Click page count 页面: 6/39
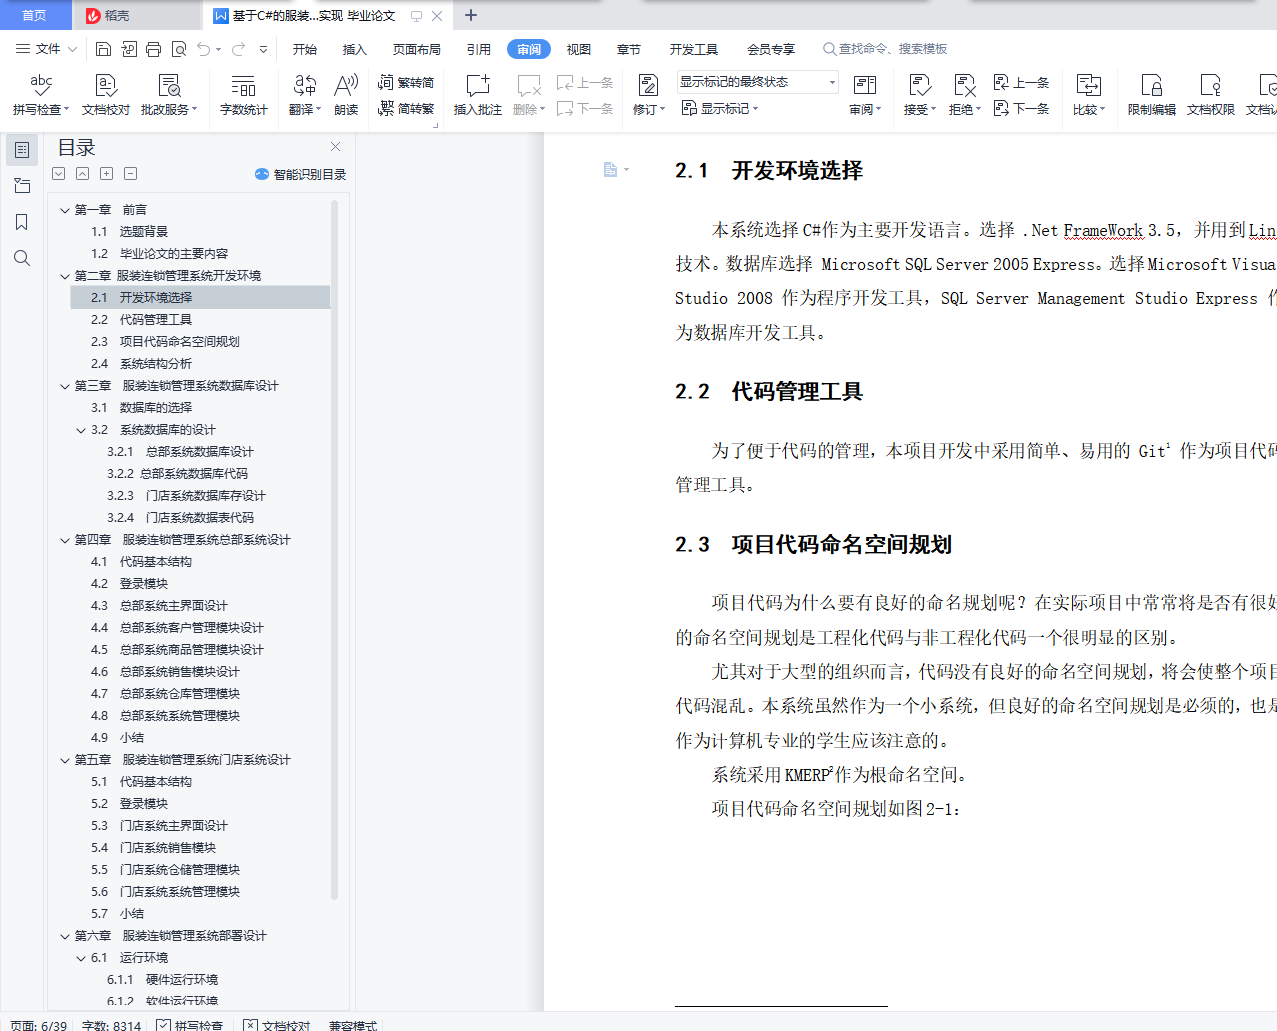Screen dimensions: 1277x1031 pyautogui.click(x=39, y=1025)
